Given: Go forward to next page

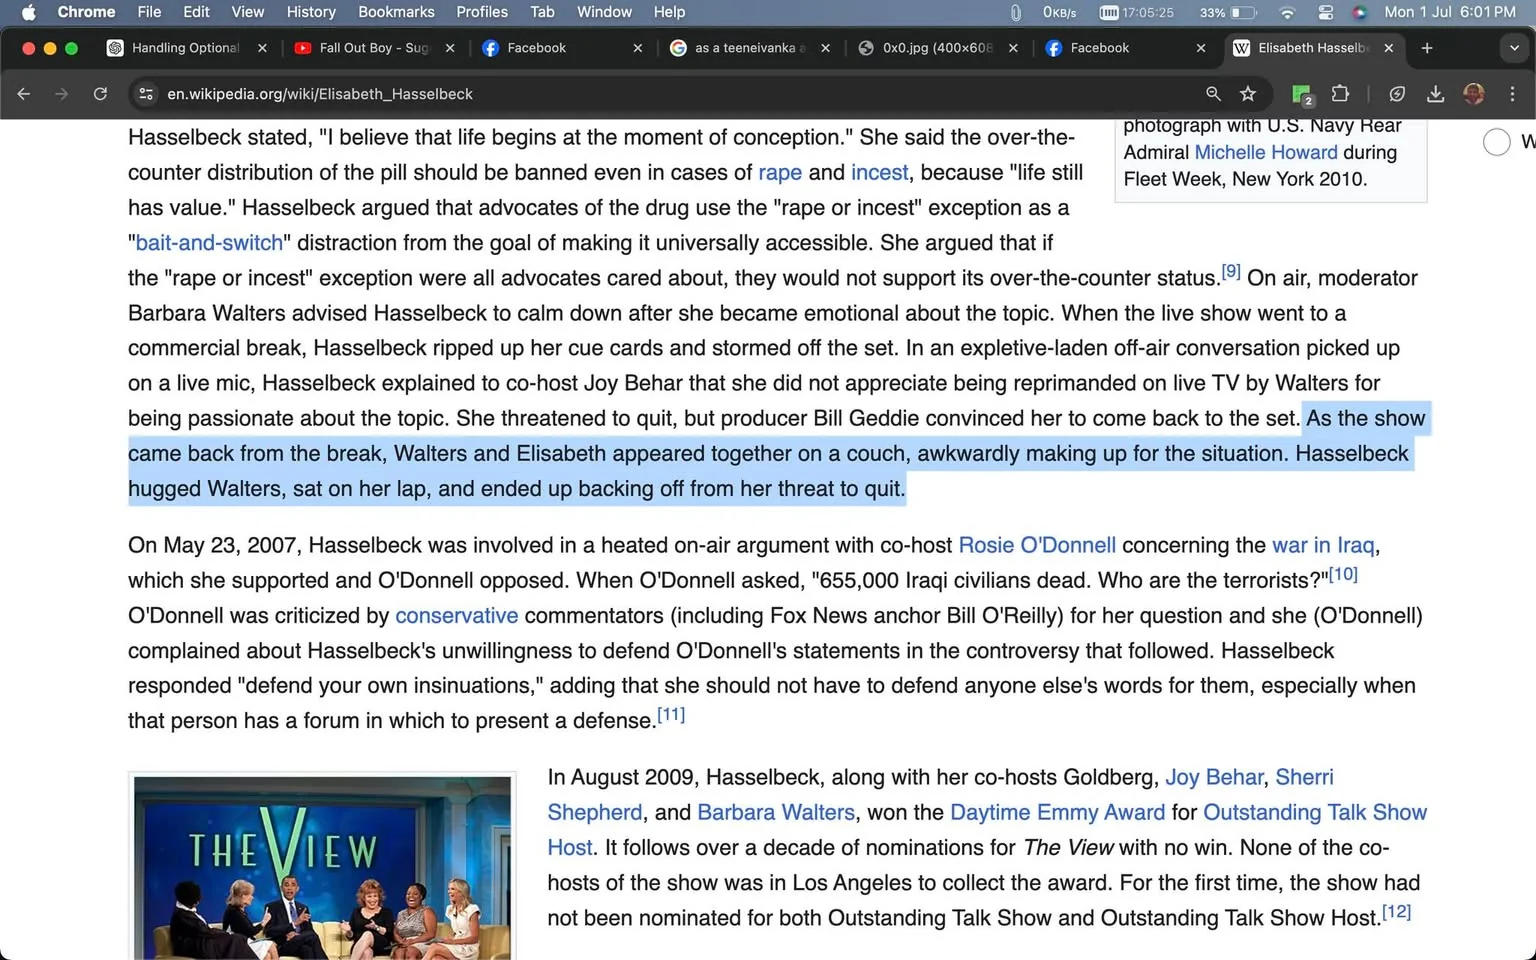Looking at the screenshot, I should (x=62, y=94).
